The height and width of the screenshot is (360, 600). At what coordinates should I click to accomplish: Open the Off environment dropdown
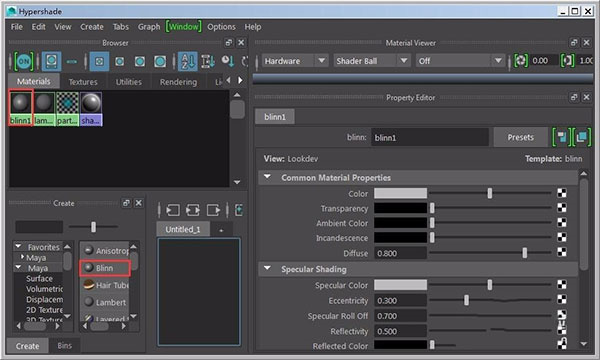pyautogui.click(x=460, y=61)
